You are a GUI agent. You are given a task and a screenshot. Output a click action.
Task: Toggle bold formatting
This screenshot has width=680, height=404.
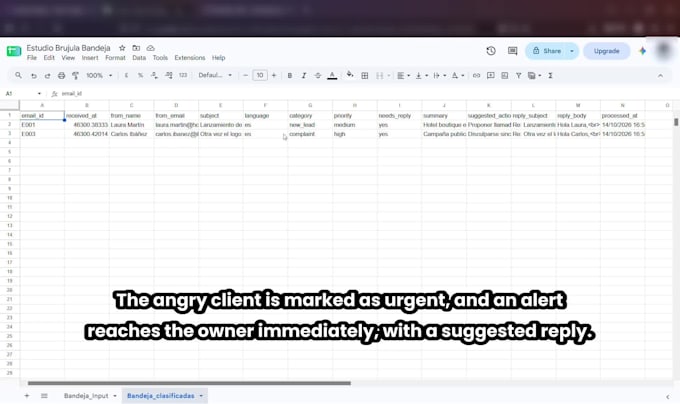coord(290,75)
